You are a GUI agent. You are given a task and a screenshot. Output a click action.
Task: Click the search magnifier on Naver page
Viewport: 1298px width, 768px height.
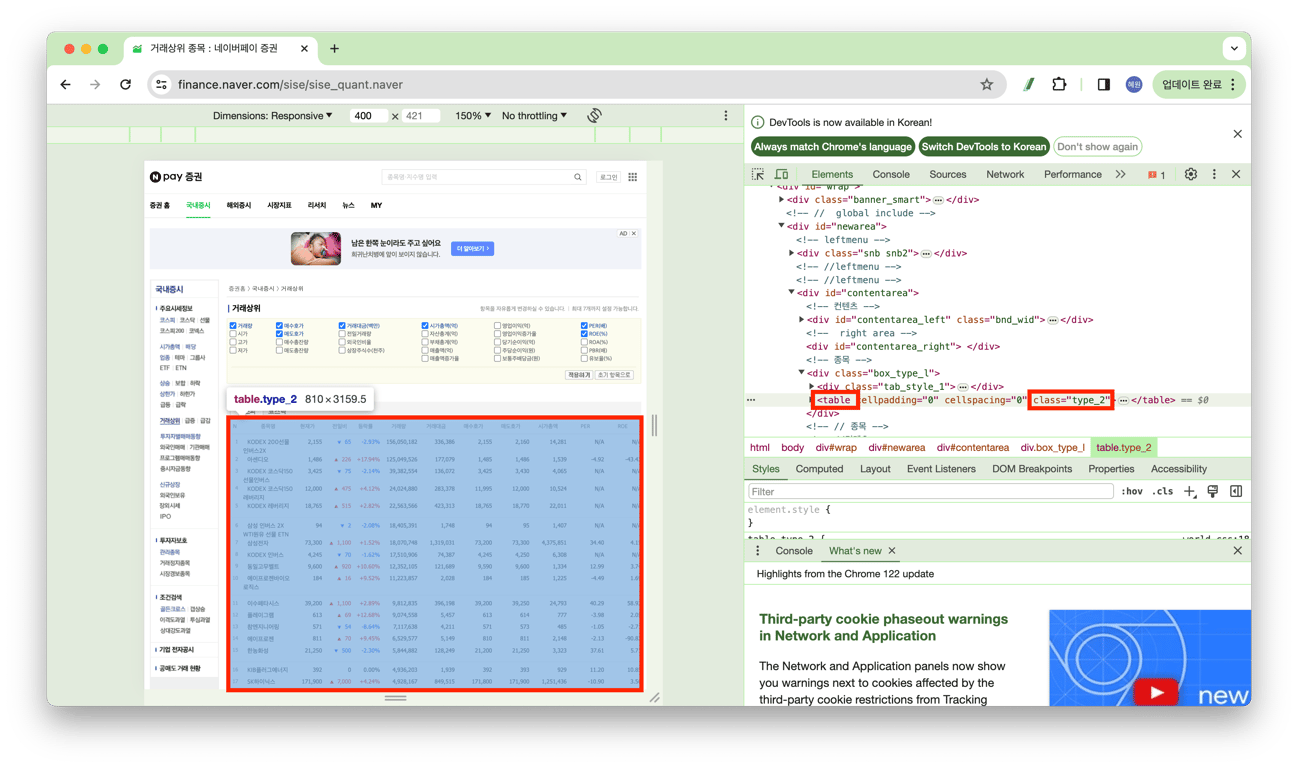pyautogui.click(x=578, y=177)
